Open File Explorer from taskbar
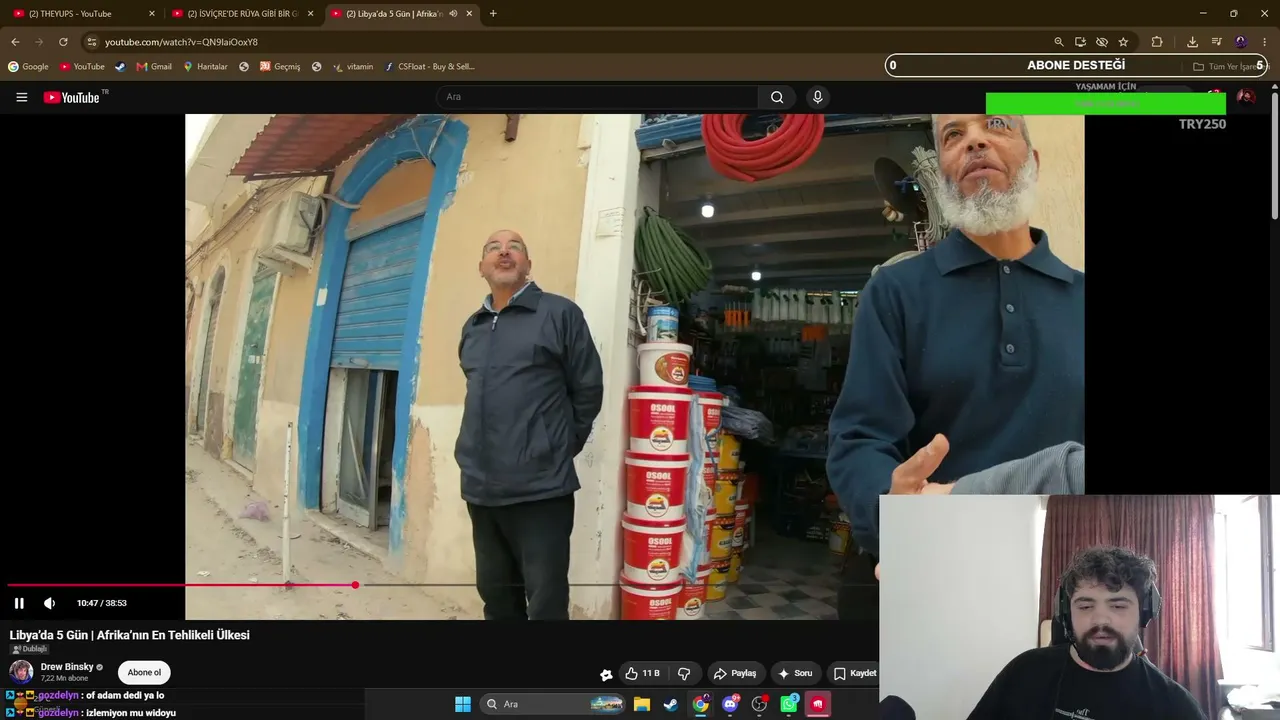1280x720 pixels. click(x=642, y=704)
